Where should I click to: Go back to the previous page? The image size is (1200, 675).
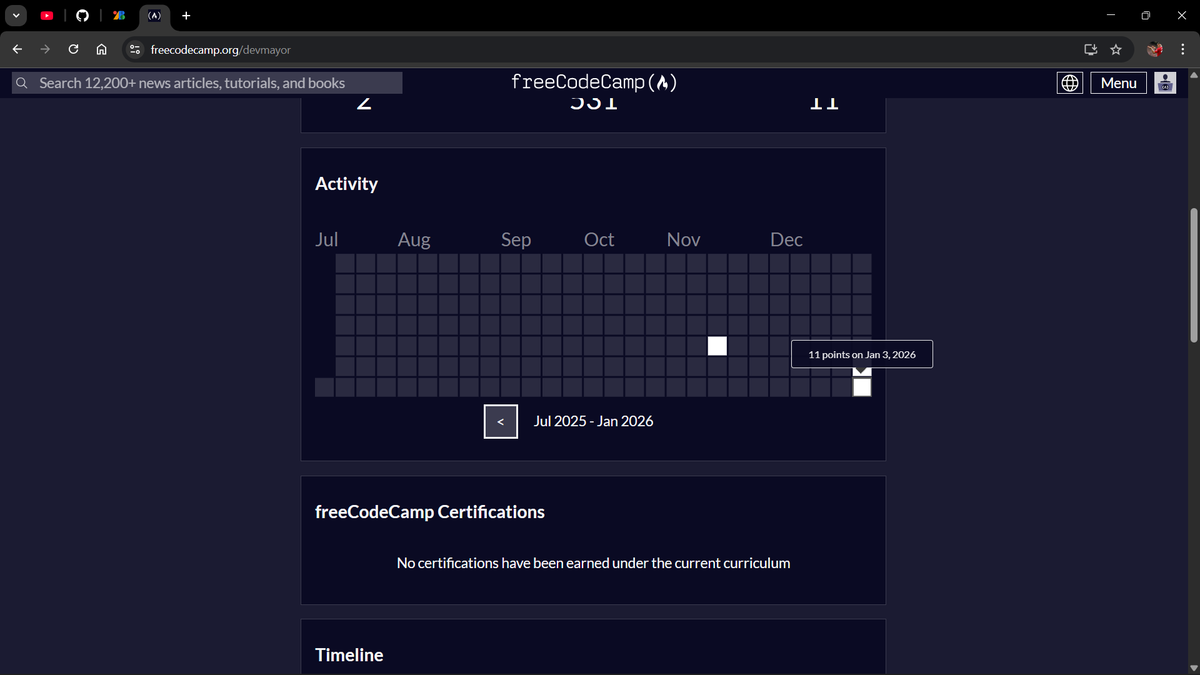(18, 49)
